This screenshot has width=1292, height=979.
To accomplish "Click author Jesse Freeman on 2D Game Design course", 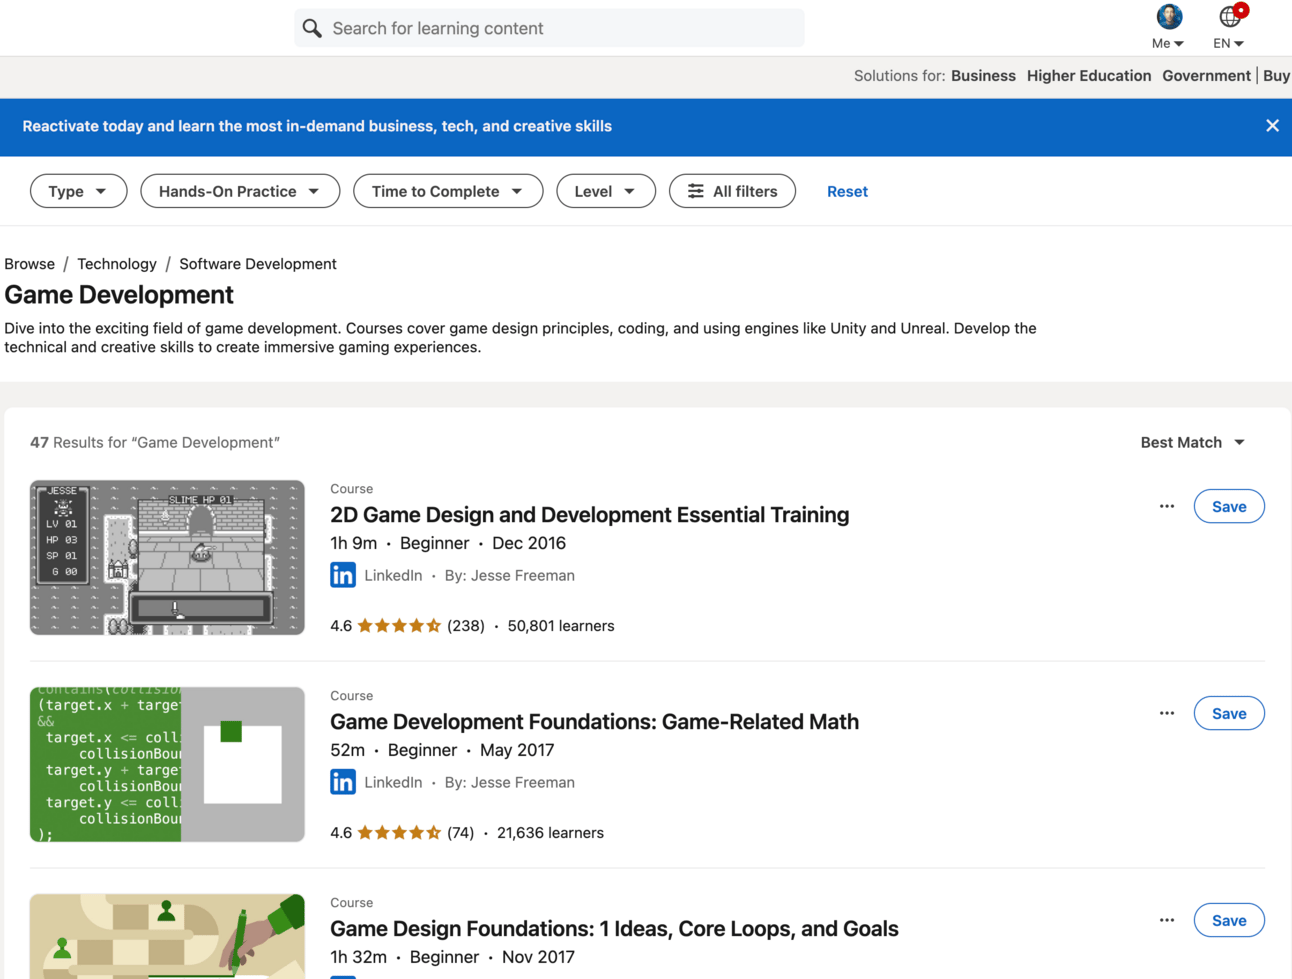I will tap(510, 575).
